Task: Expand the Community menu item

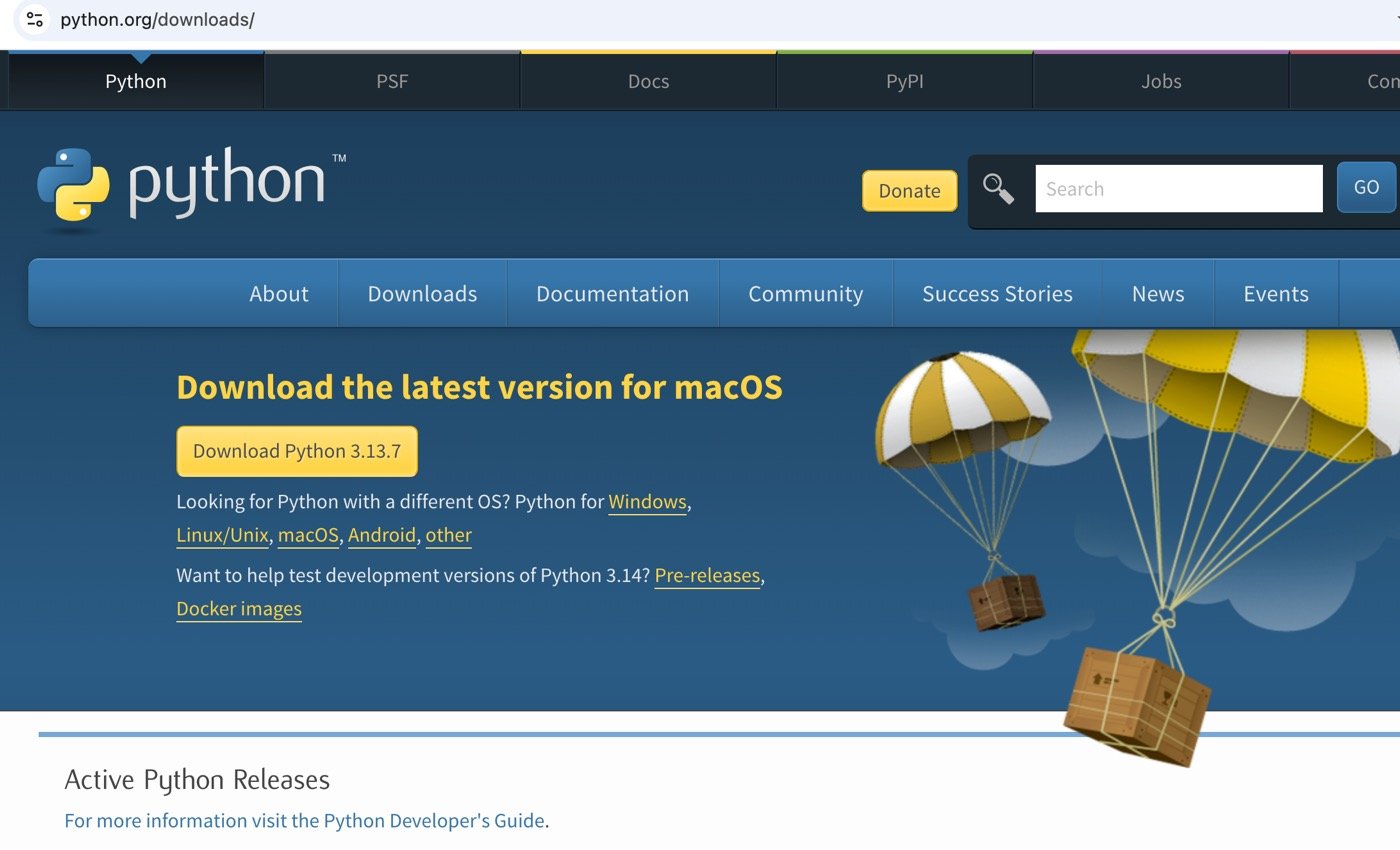Action: click(805, 294)
